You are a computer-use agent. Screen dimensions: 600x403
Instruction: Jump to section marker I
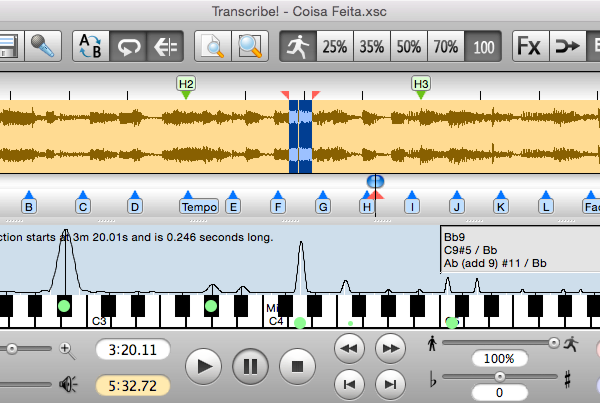412,207
